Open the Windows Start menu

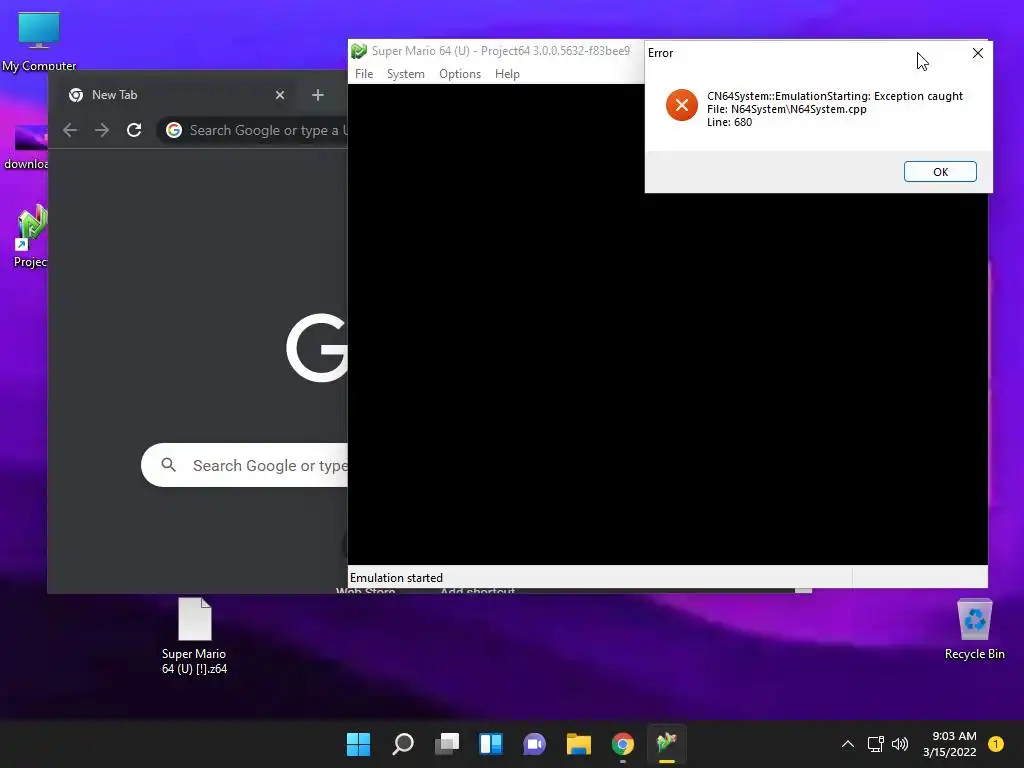(359, 744)
